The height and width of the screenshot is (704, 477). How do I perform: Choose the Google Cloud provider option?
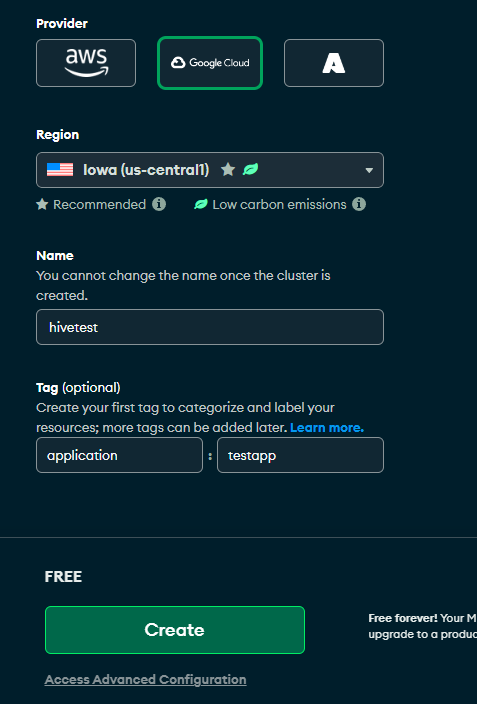[210, 63]
